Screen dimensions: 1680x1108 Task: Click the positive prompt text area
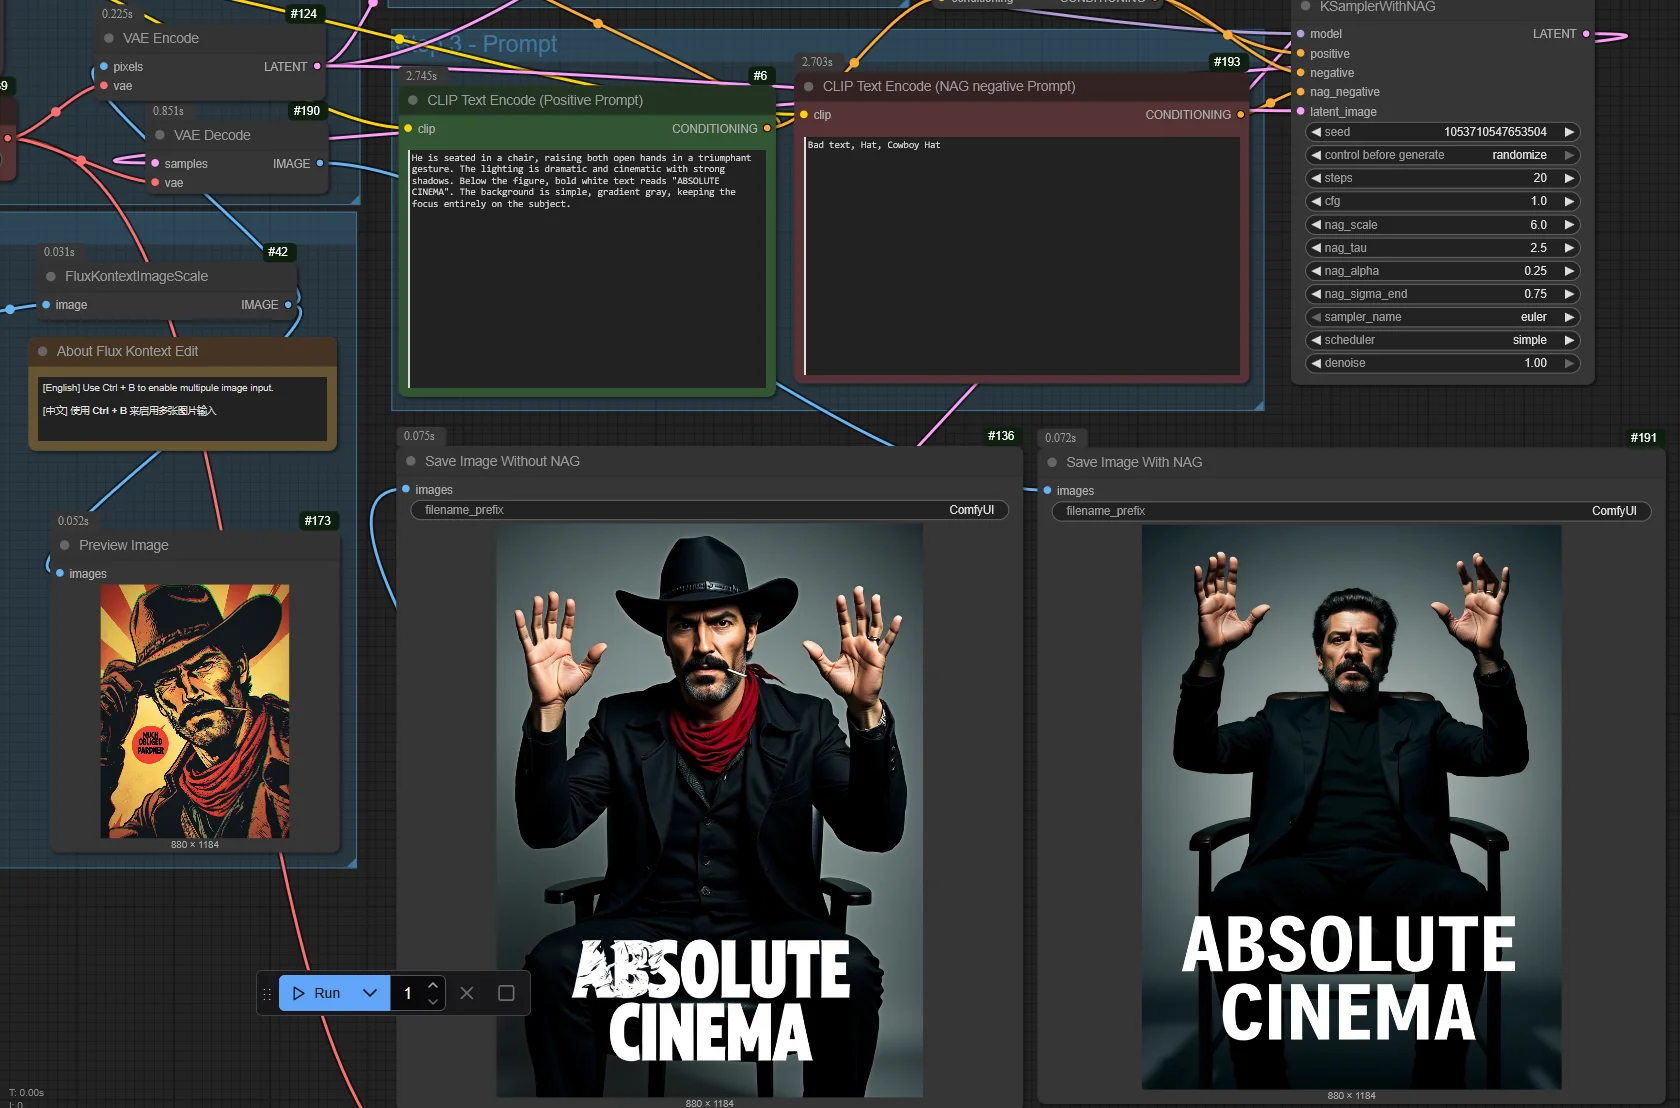click(x=587, y=268)
